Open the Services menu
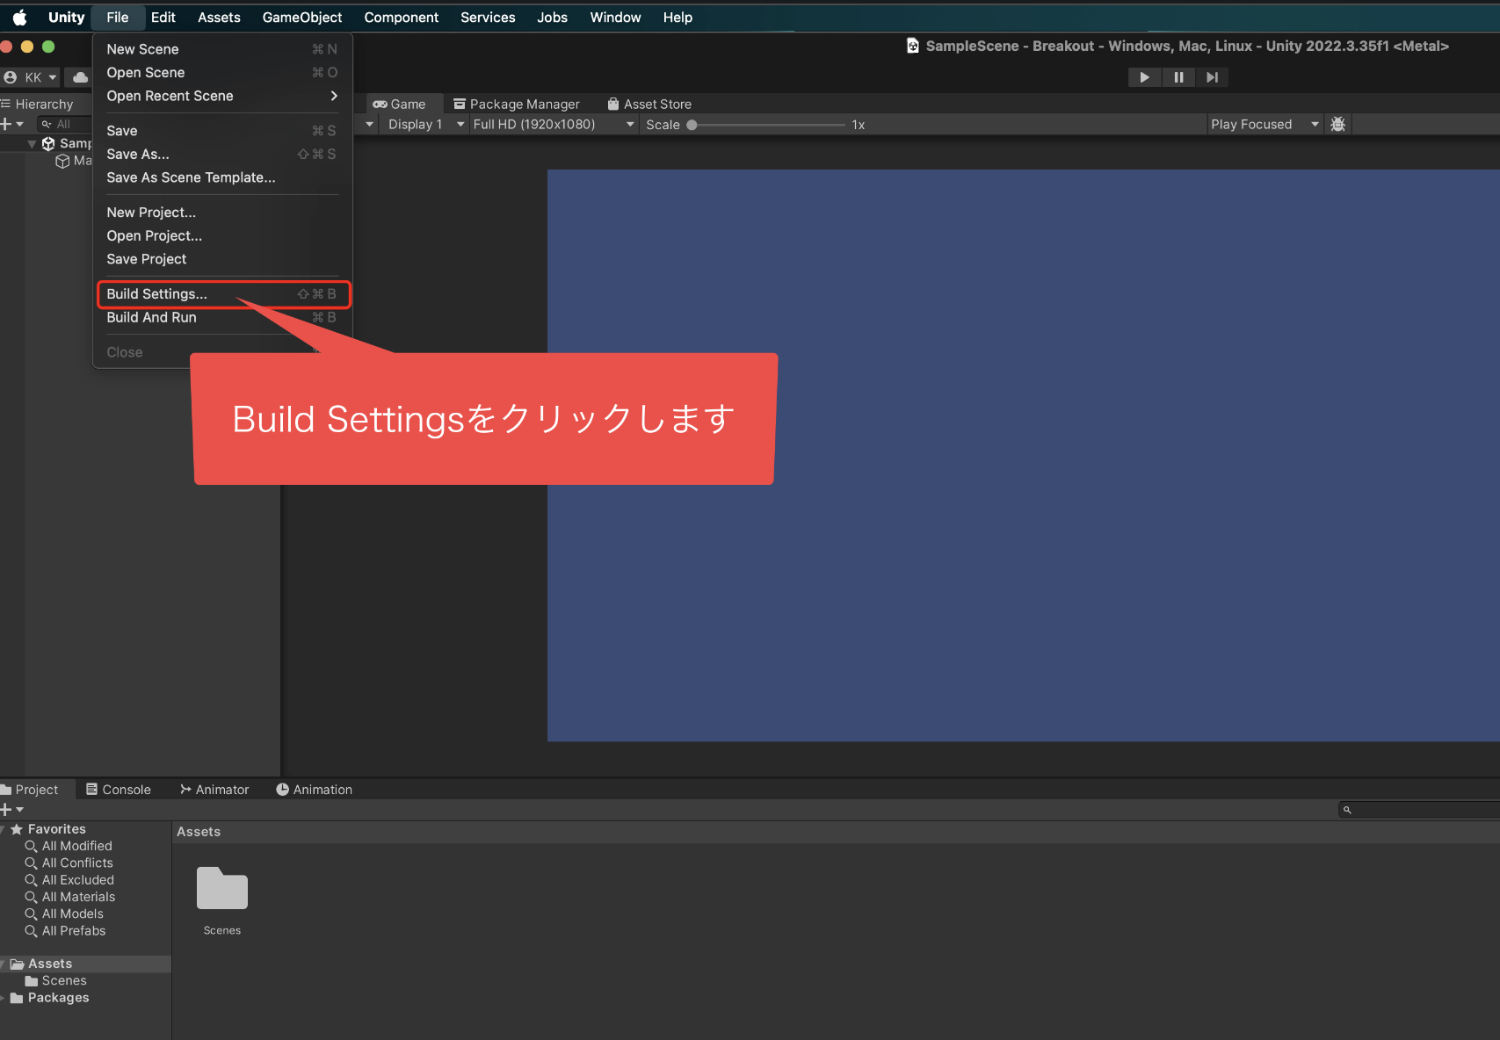The image size is (1500, 1040). (488, 17)
